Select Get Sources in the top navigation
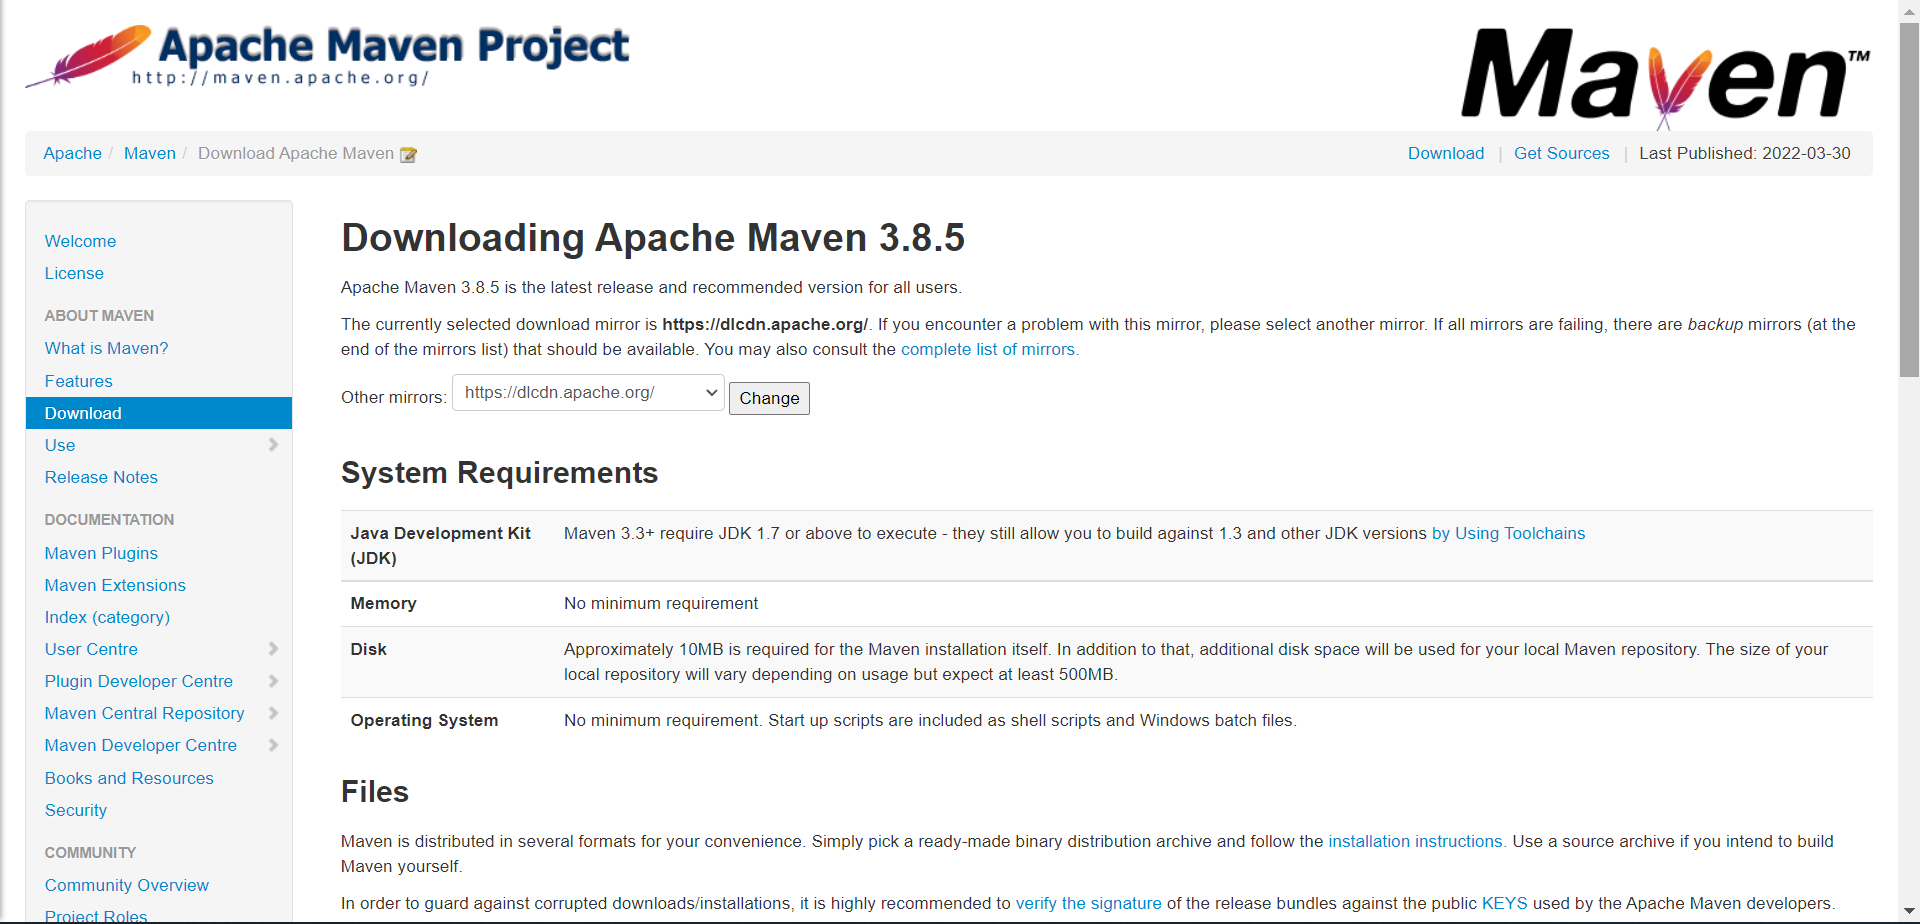 [1561, 153]
